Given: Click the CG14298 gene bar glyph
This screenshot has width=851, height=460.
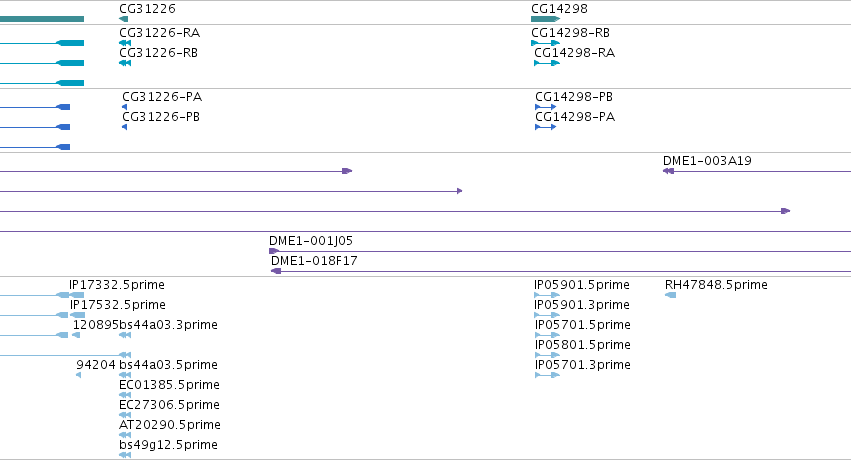Looking at the screenshot, I should [545, 19].
